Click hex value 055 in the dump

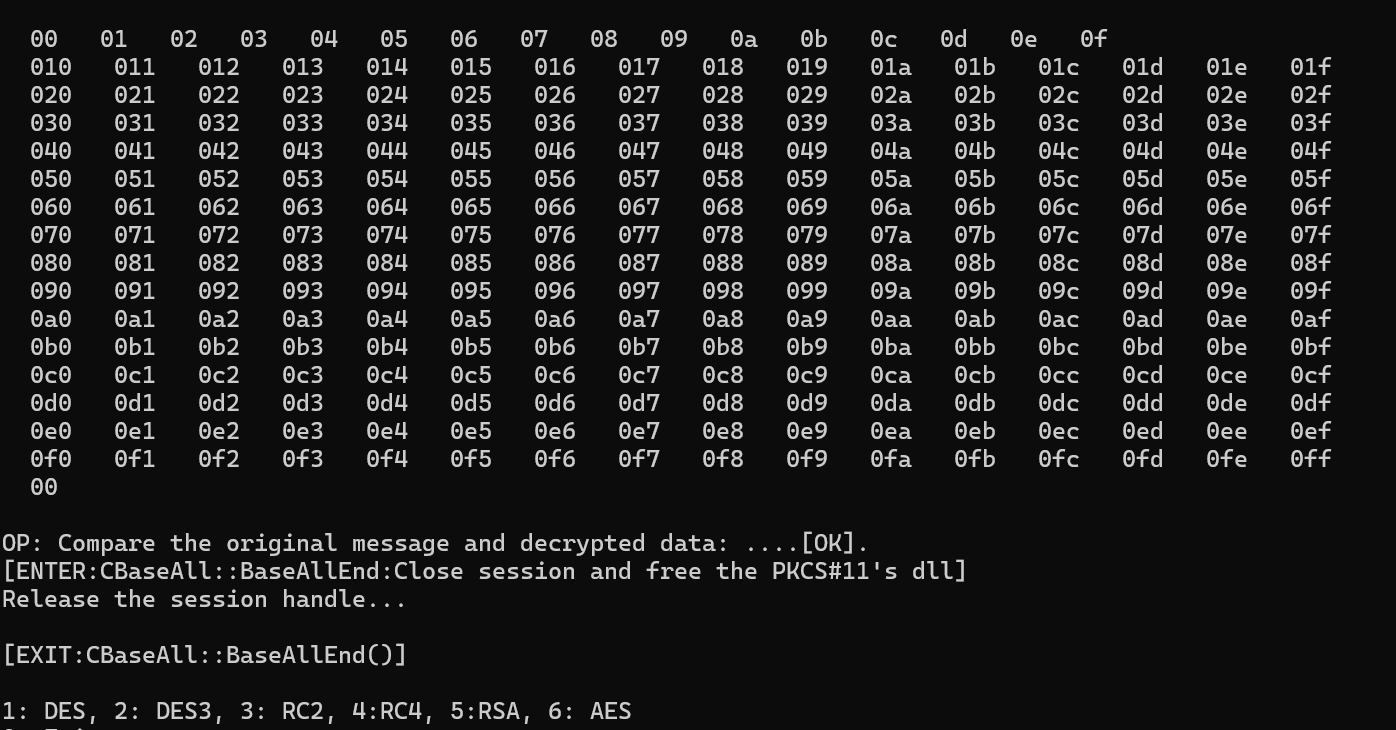tap(470, 179)
